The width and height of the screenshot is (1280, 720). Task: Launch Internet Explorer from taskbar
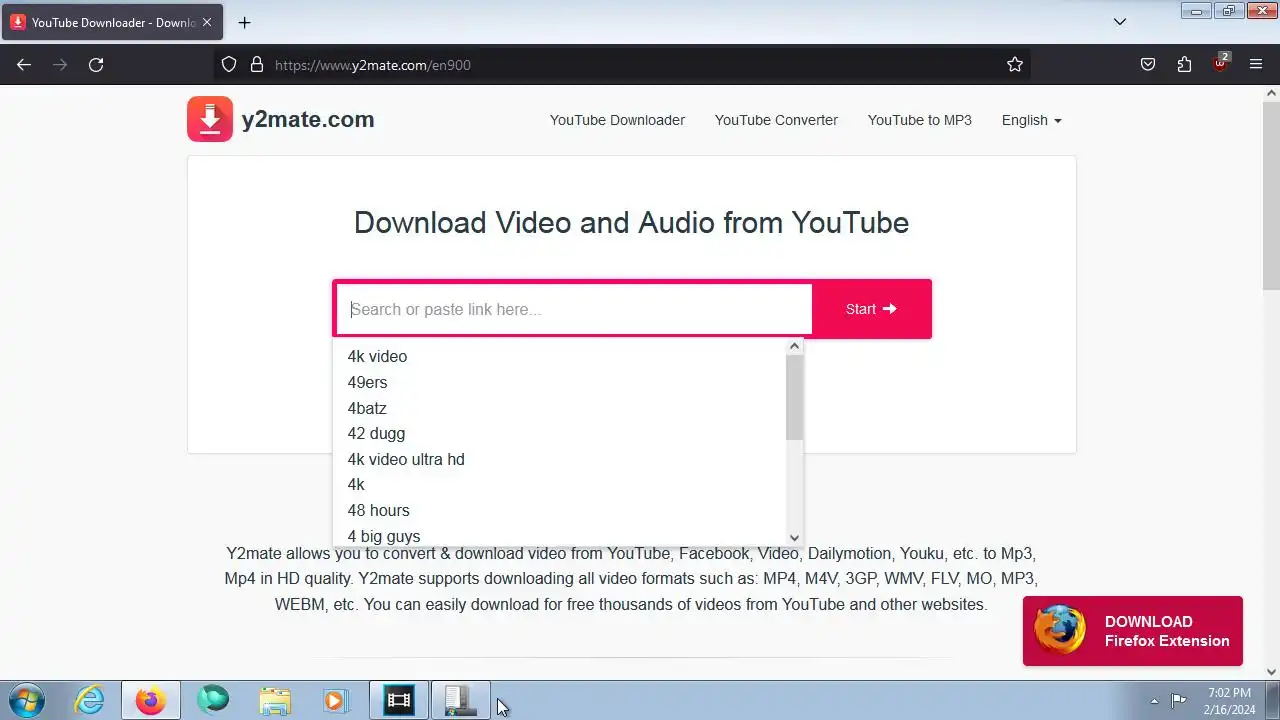click(x=90, y=700)
